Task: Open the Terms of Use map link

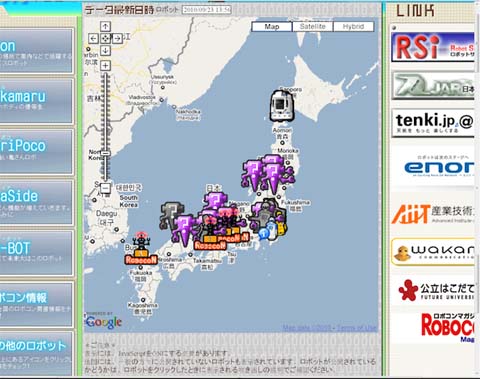Action: point(357,328)
